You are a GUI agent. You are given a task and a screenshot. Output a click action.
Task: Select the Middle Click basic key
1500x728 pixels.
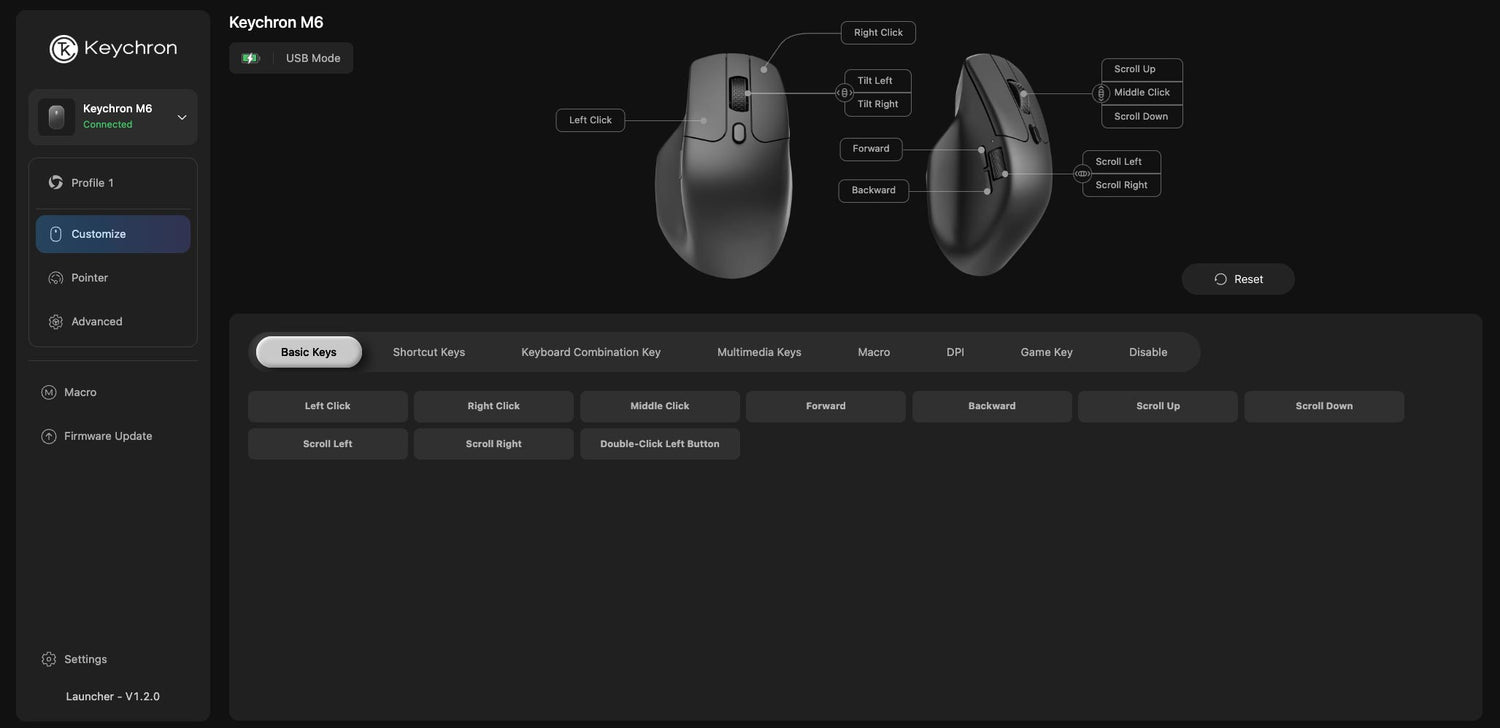pos(660,406)
